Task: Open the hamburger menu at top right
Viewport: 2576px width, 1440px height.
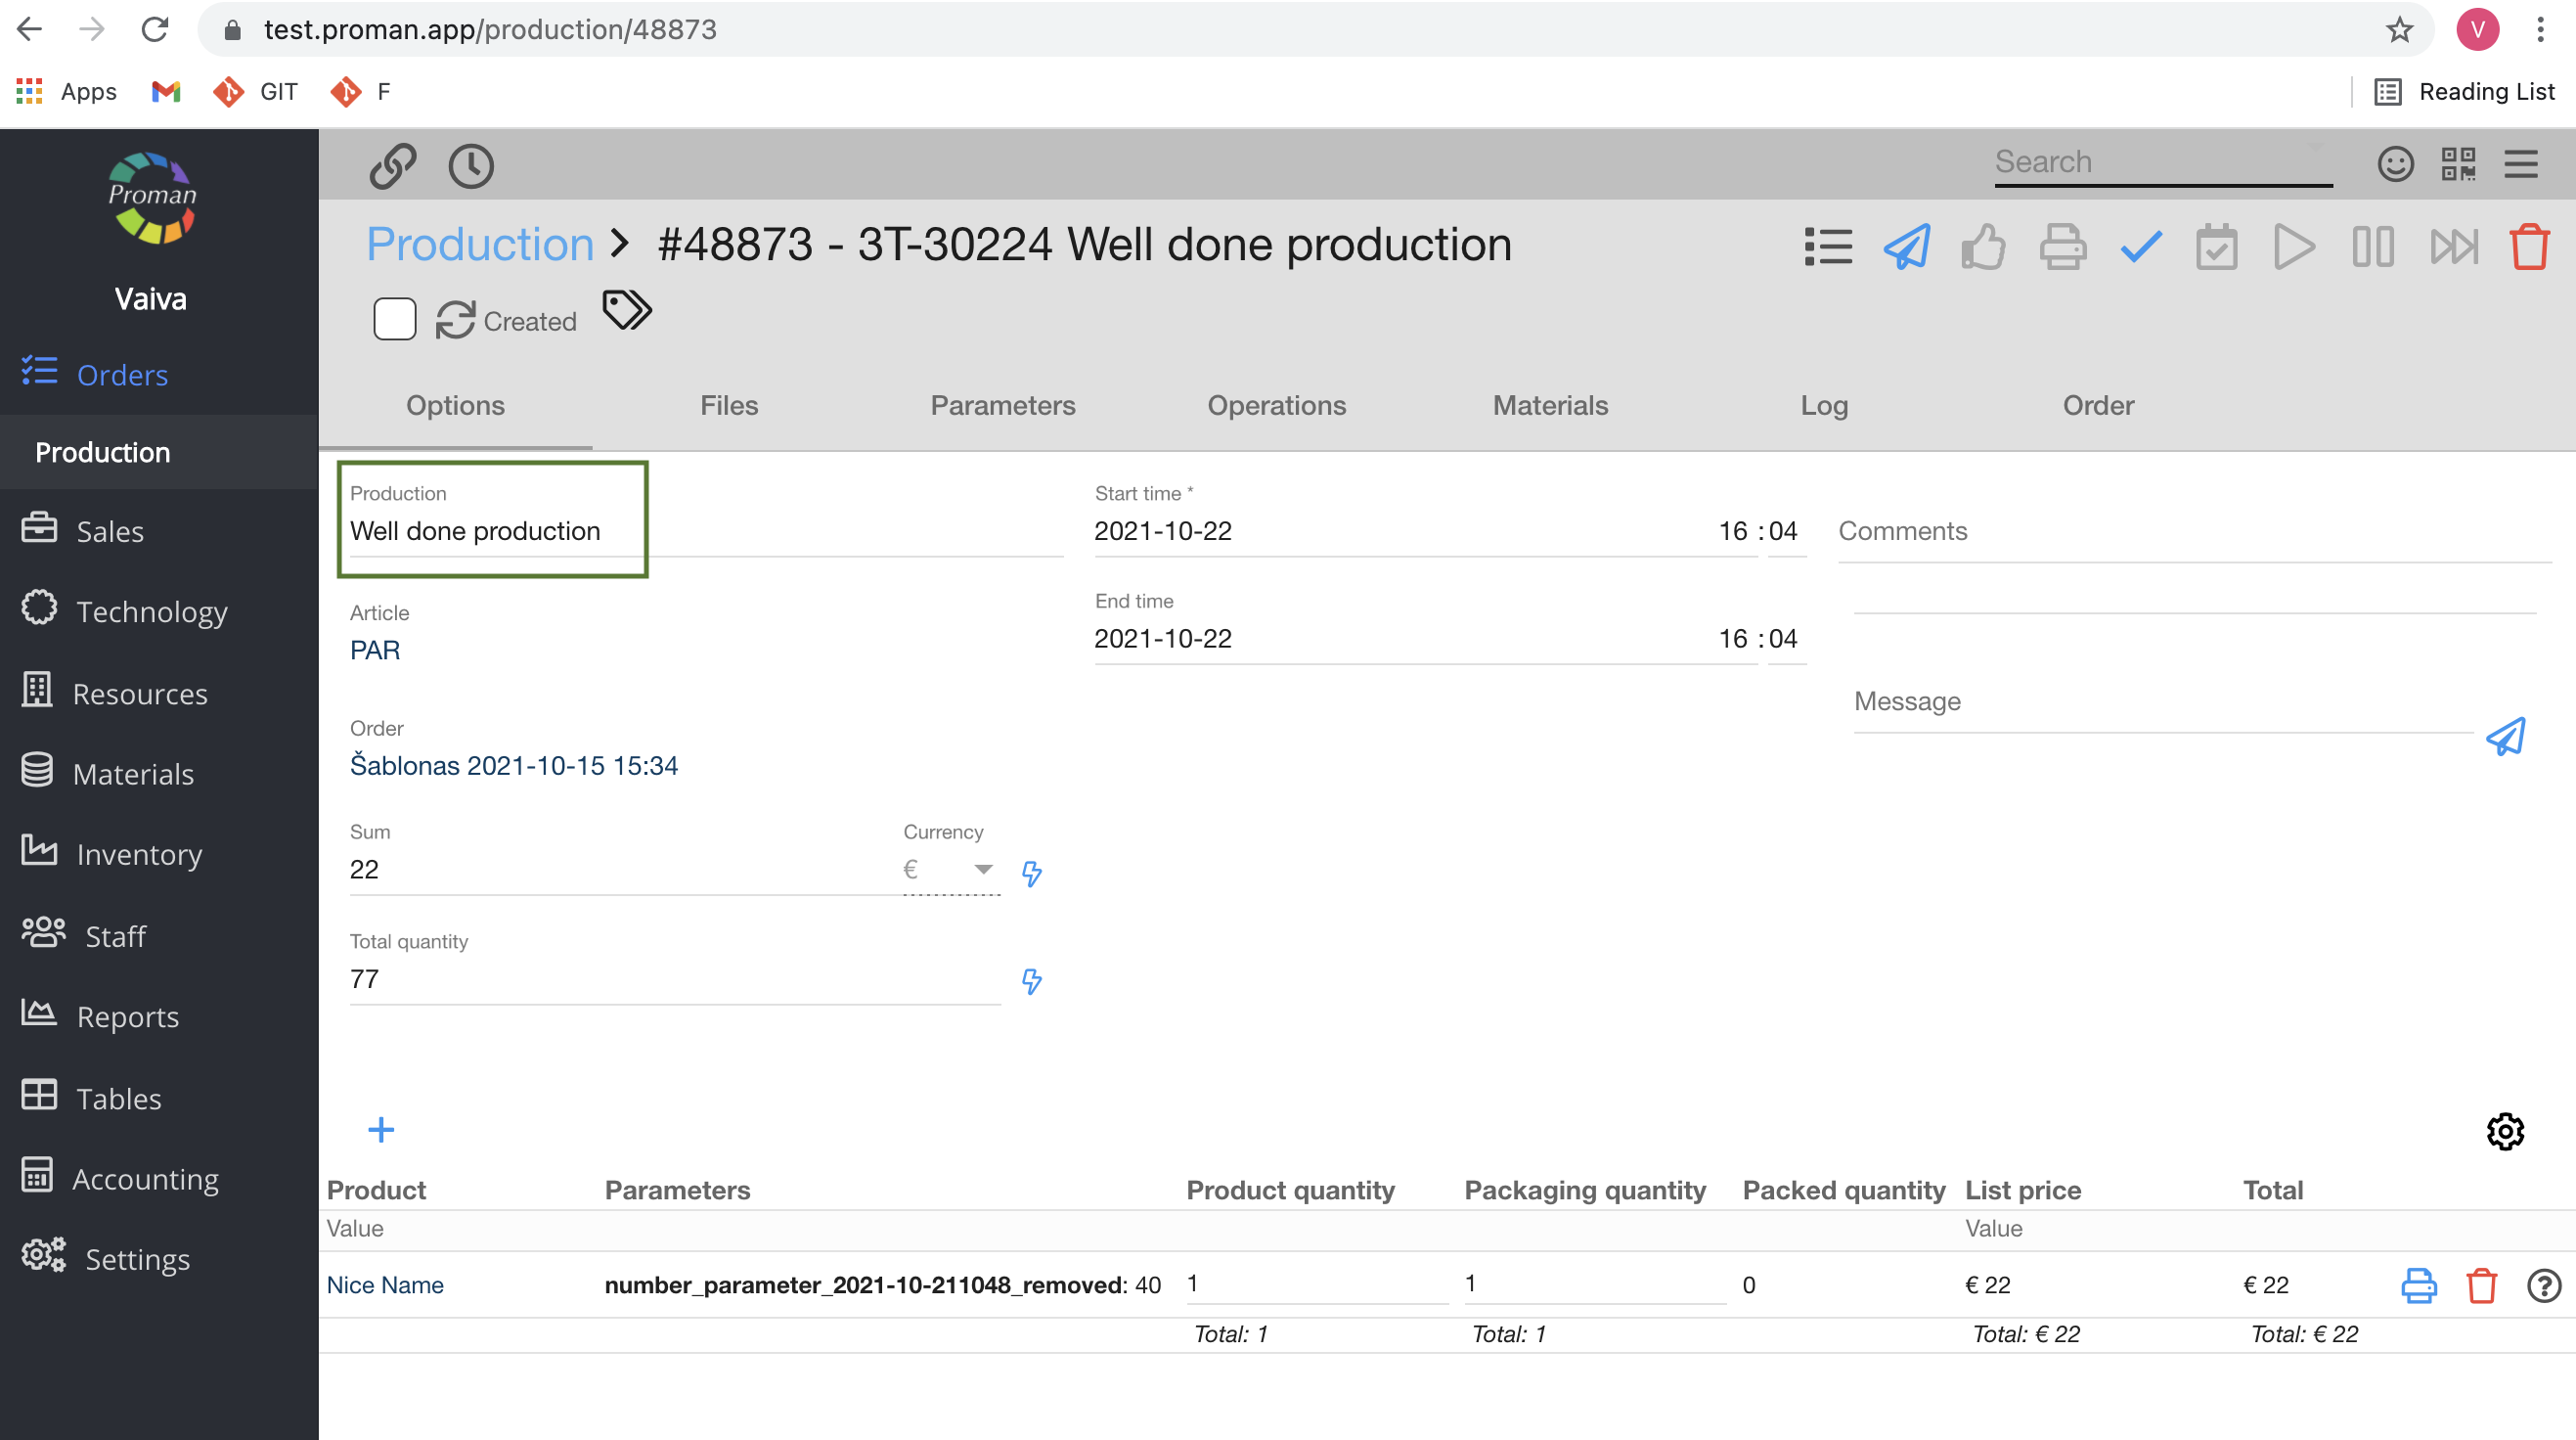Action: (2520, 164)
